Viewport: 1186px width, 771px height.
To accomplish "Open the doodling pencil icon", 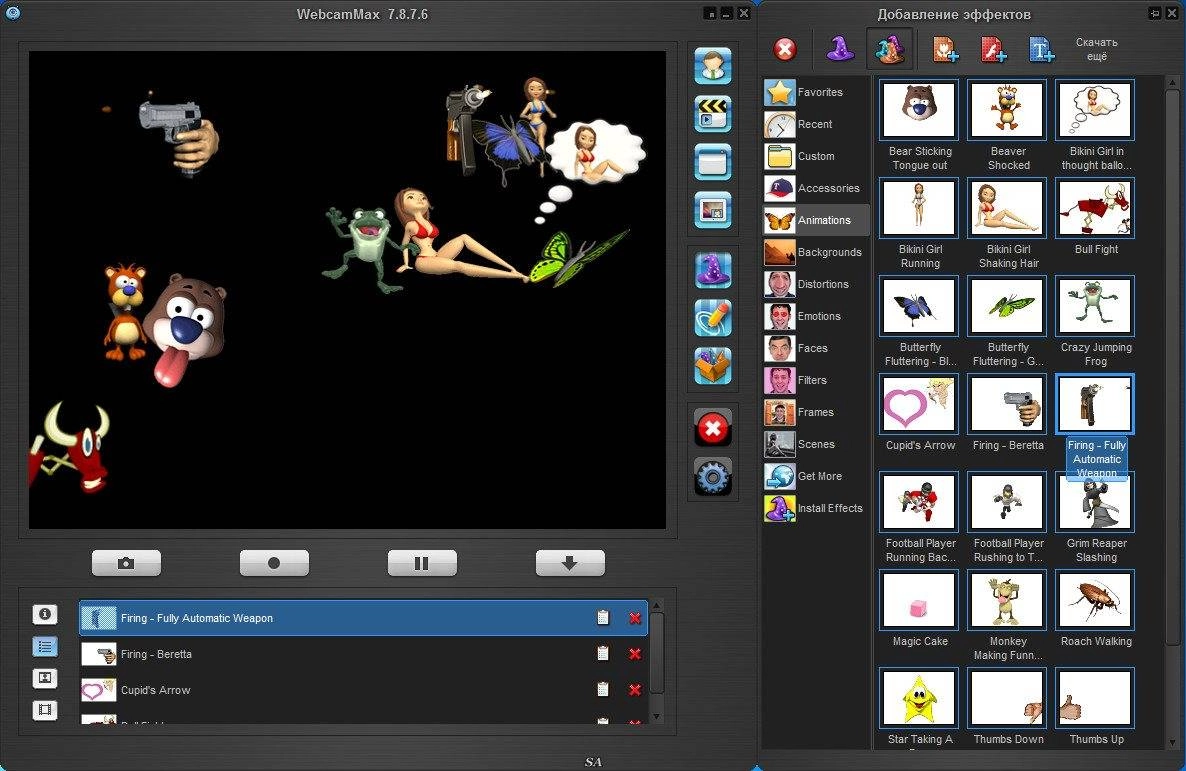I will pyautogui.click(x=713, y=318).
